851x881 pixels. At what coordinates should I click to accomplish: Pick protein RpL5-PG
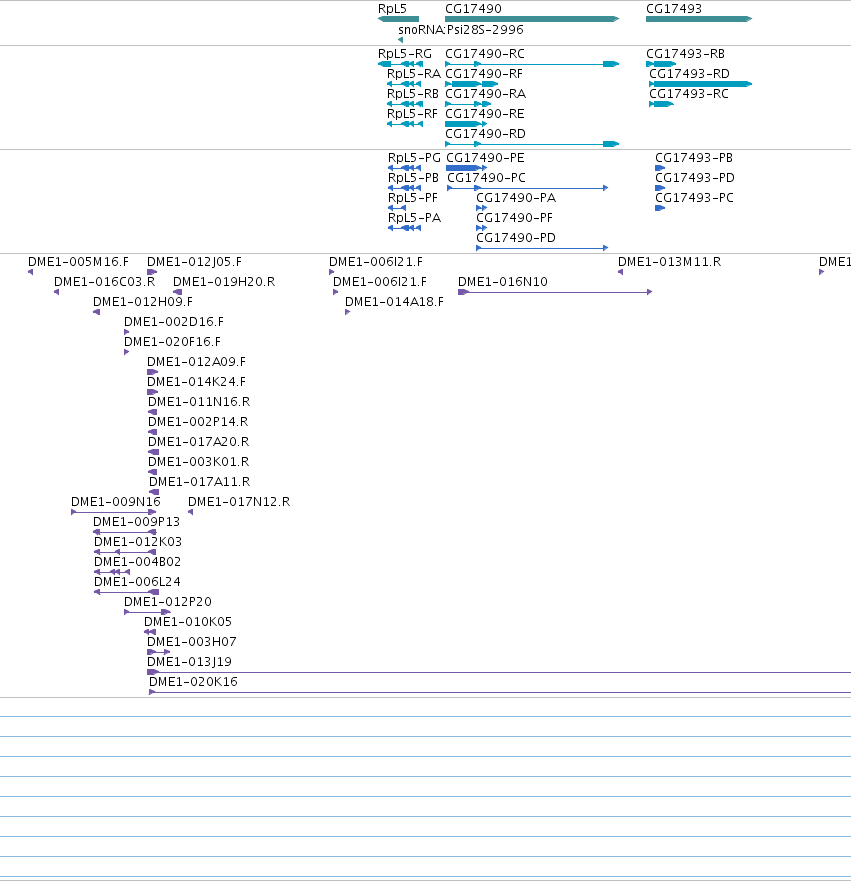click(415, 158)
